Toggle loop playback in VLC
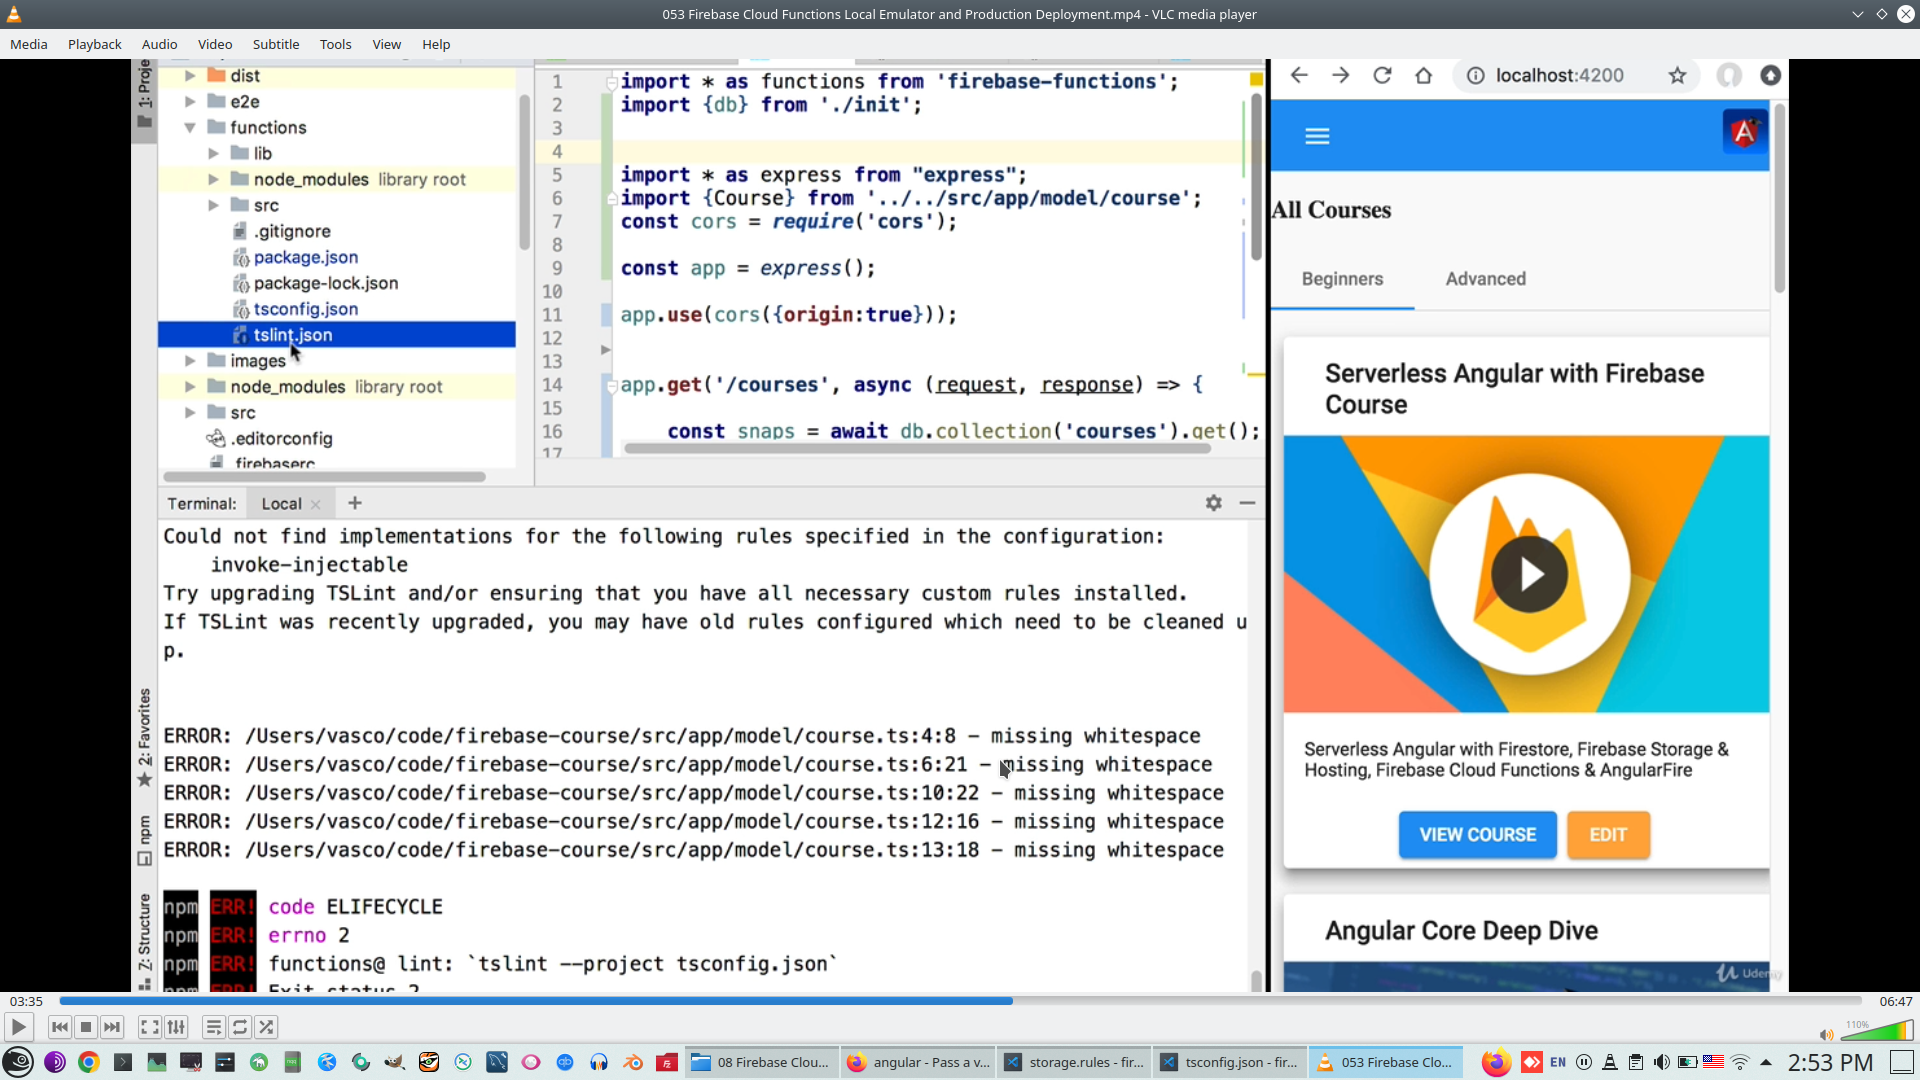Screen dimensions: 1920x1080 (240, 1027)
